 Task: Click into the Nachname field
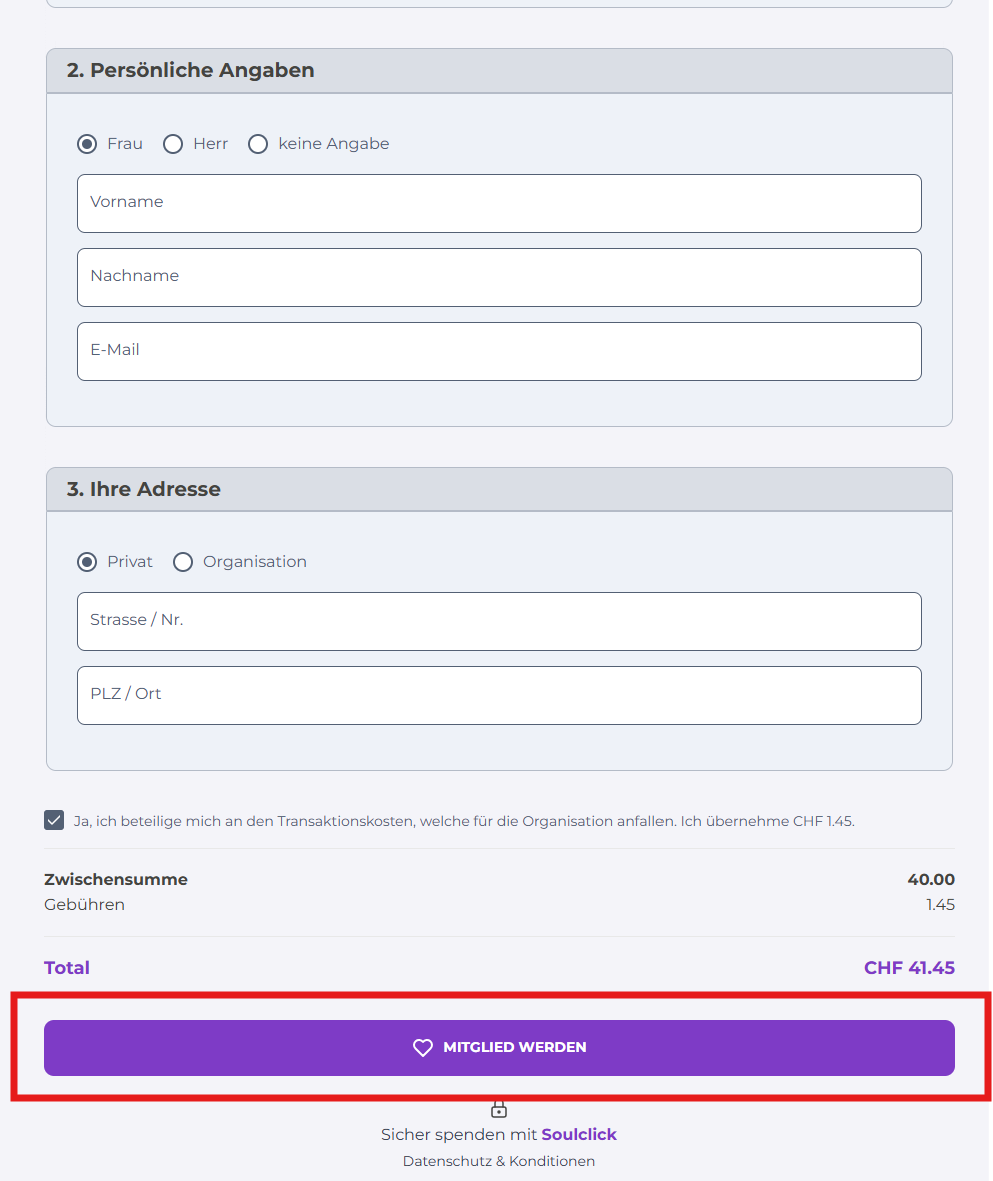tap(499, 277)
